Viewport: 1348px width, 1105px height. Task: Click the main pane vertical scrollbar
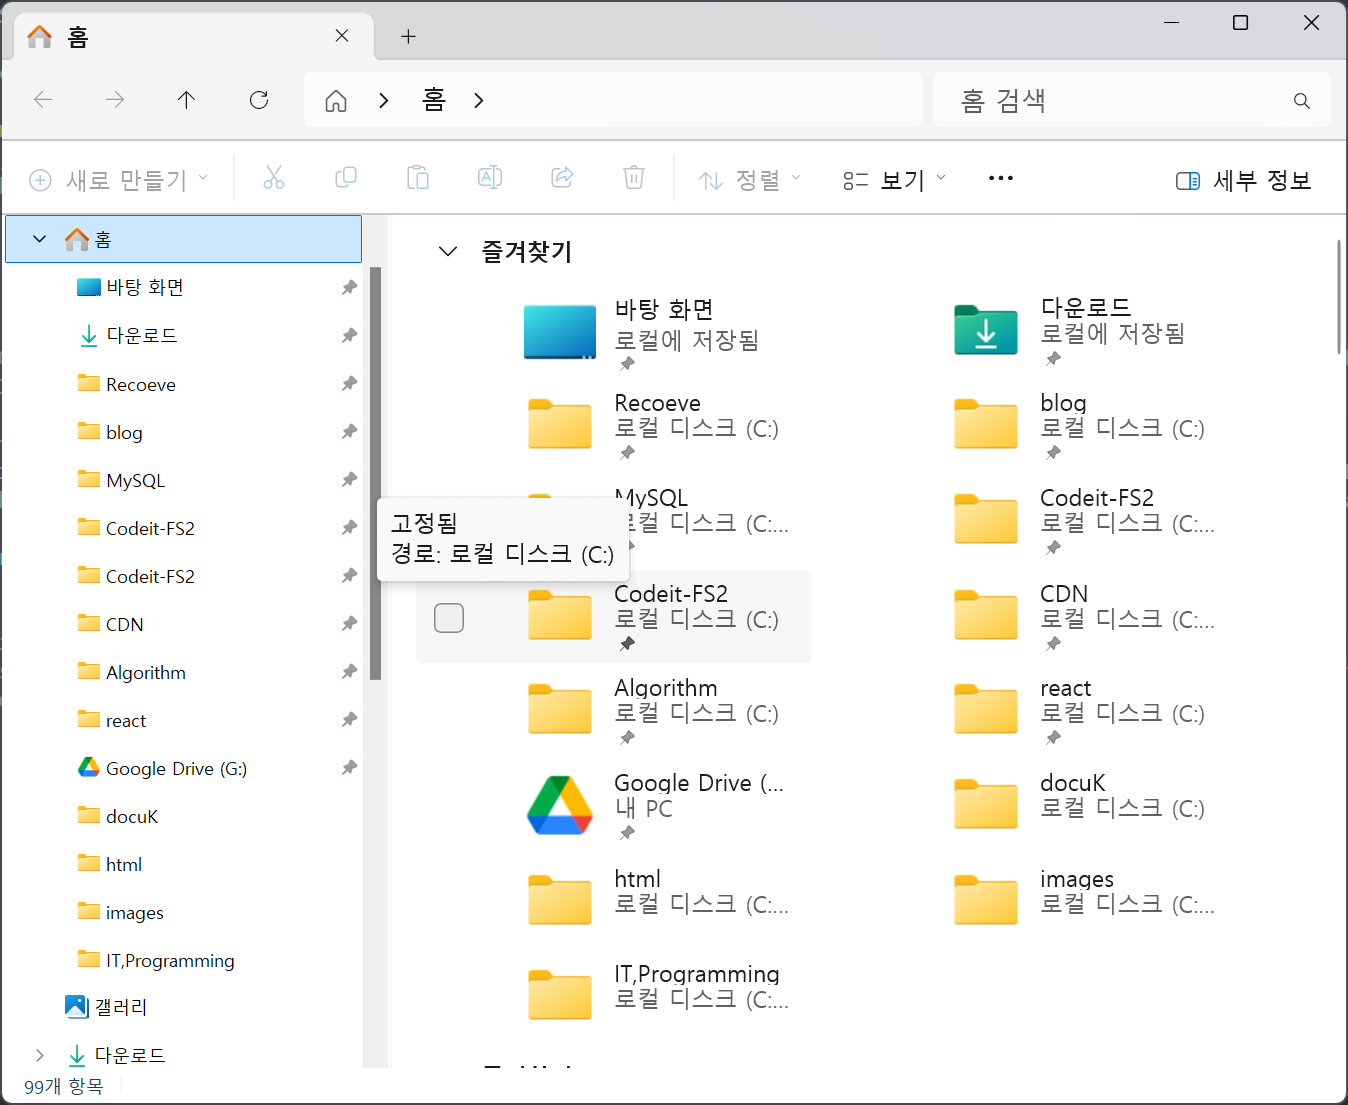pos(1339,296)
